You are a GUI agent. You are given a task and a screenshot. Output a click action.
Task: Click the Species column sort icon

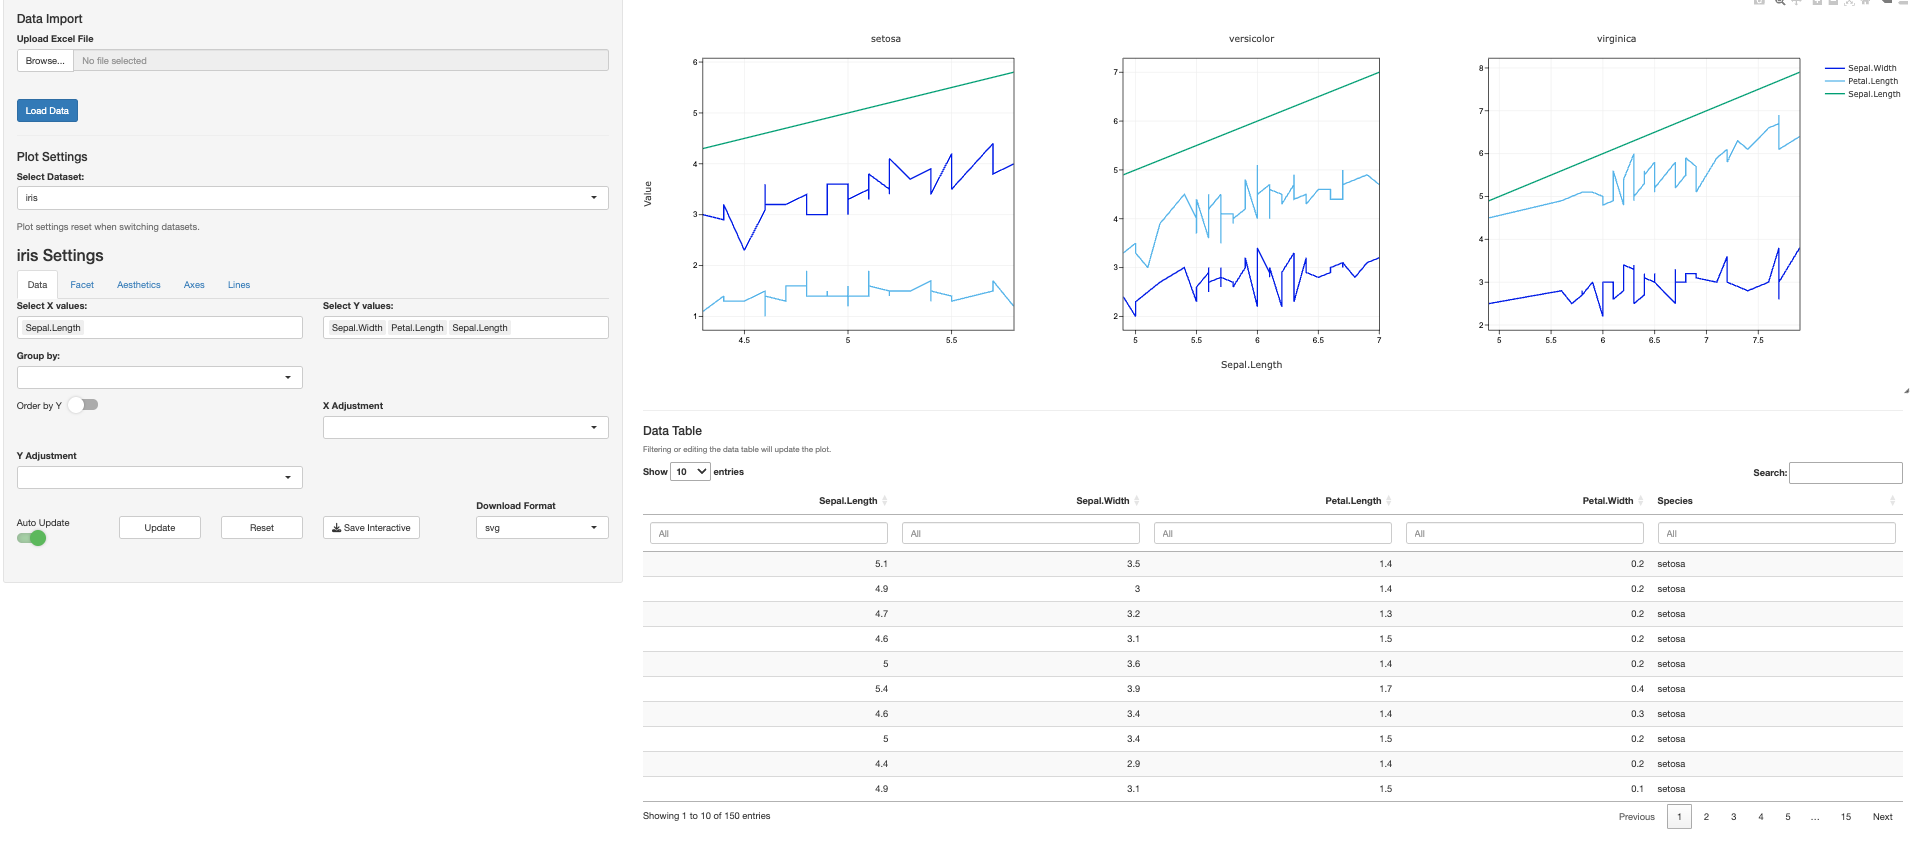click(x=1892, y=501)
